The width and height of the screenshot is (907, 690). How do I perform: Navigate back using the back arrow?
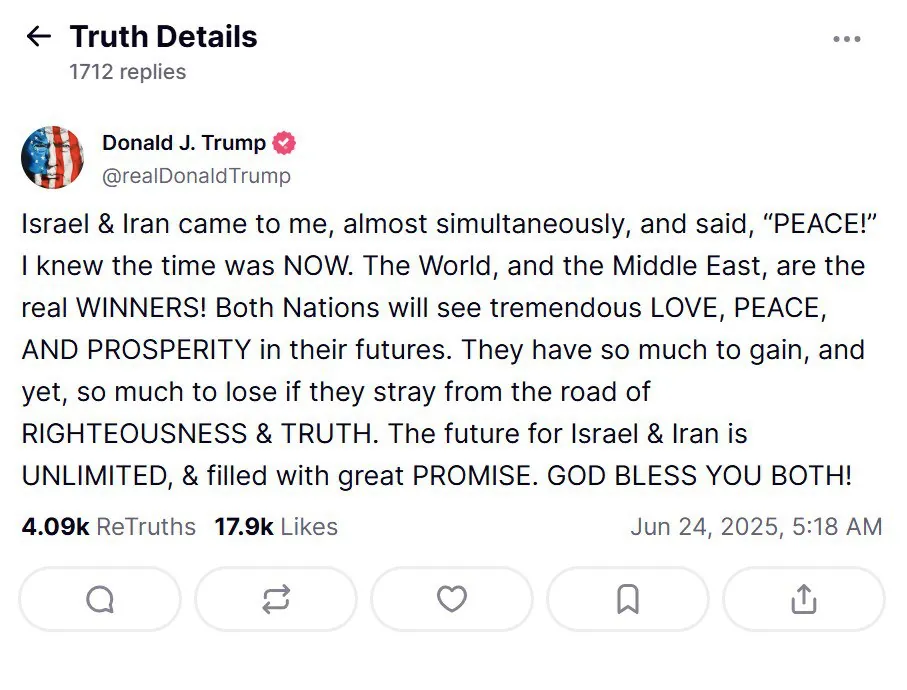[38, 37]
